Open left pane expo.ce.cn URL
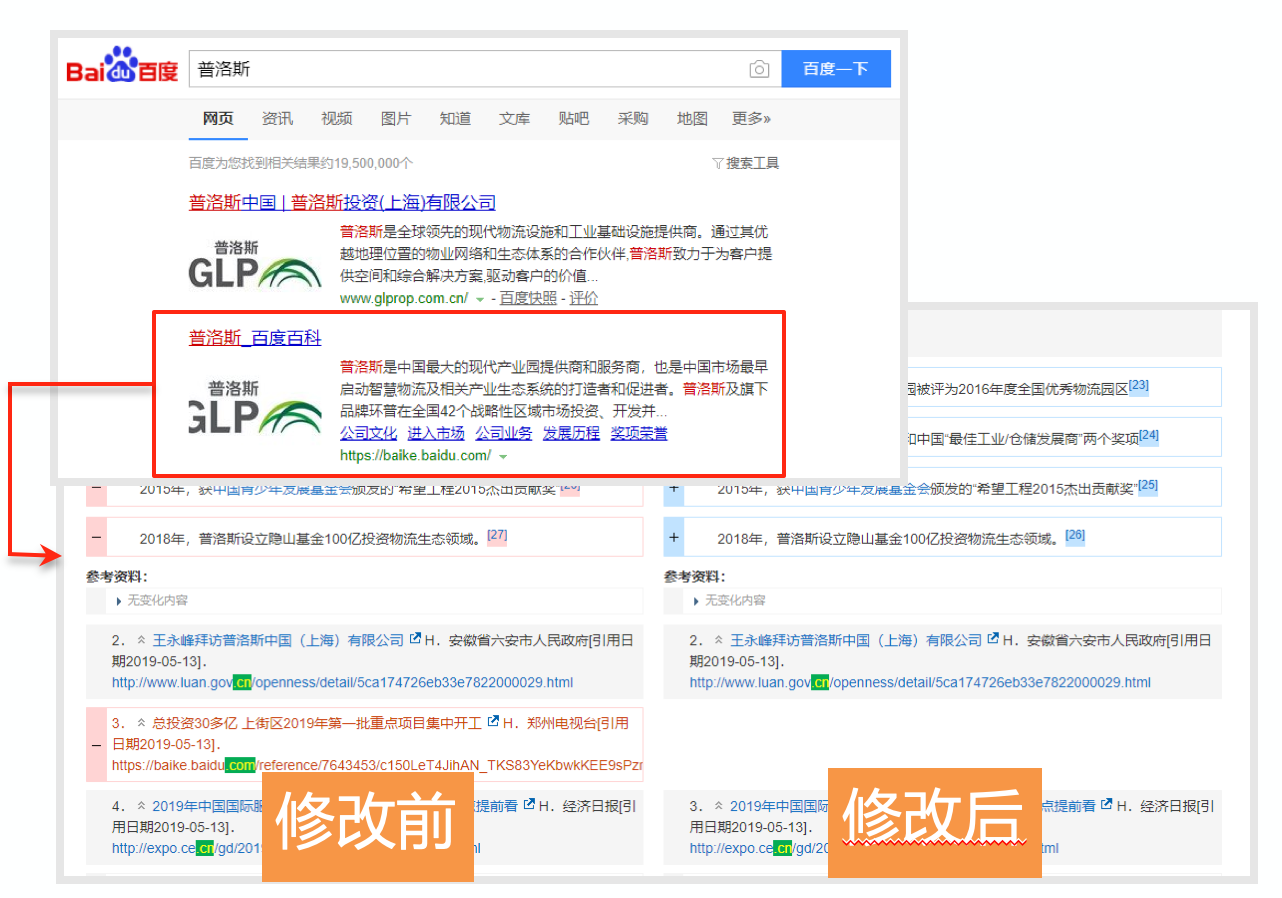Image resolution: width=1282 pixels, height=898 pixels. tap(296, 849)
